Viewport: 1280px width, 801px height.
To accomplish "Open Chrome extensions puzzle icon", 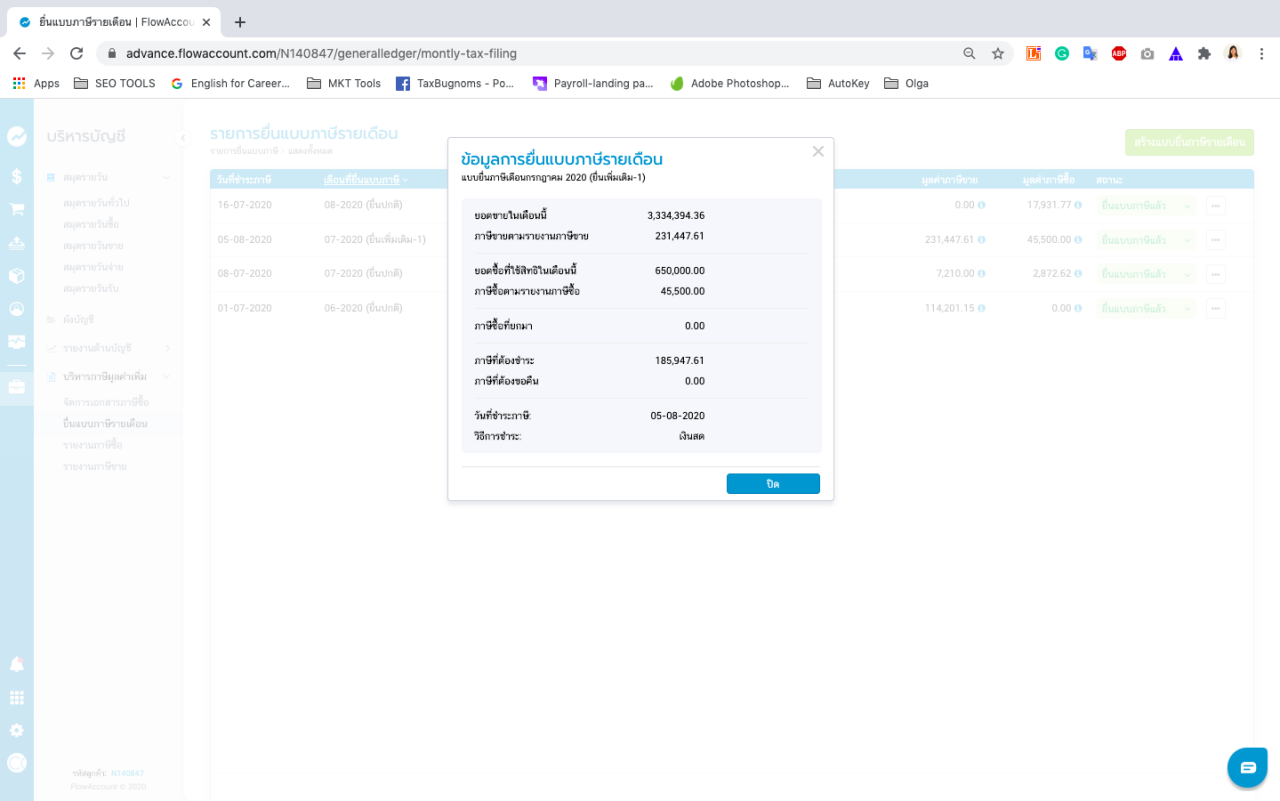I will point(1204,54).
